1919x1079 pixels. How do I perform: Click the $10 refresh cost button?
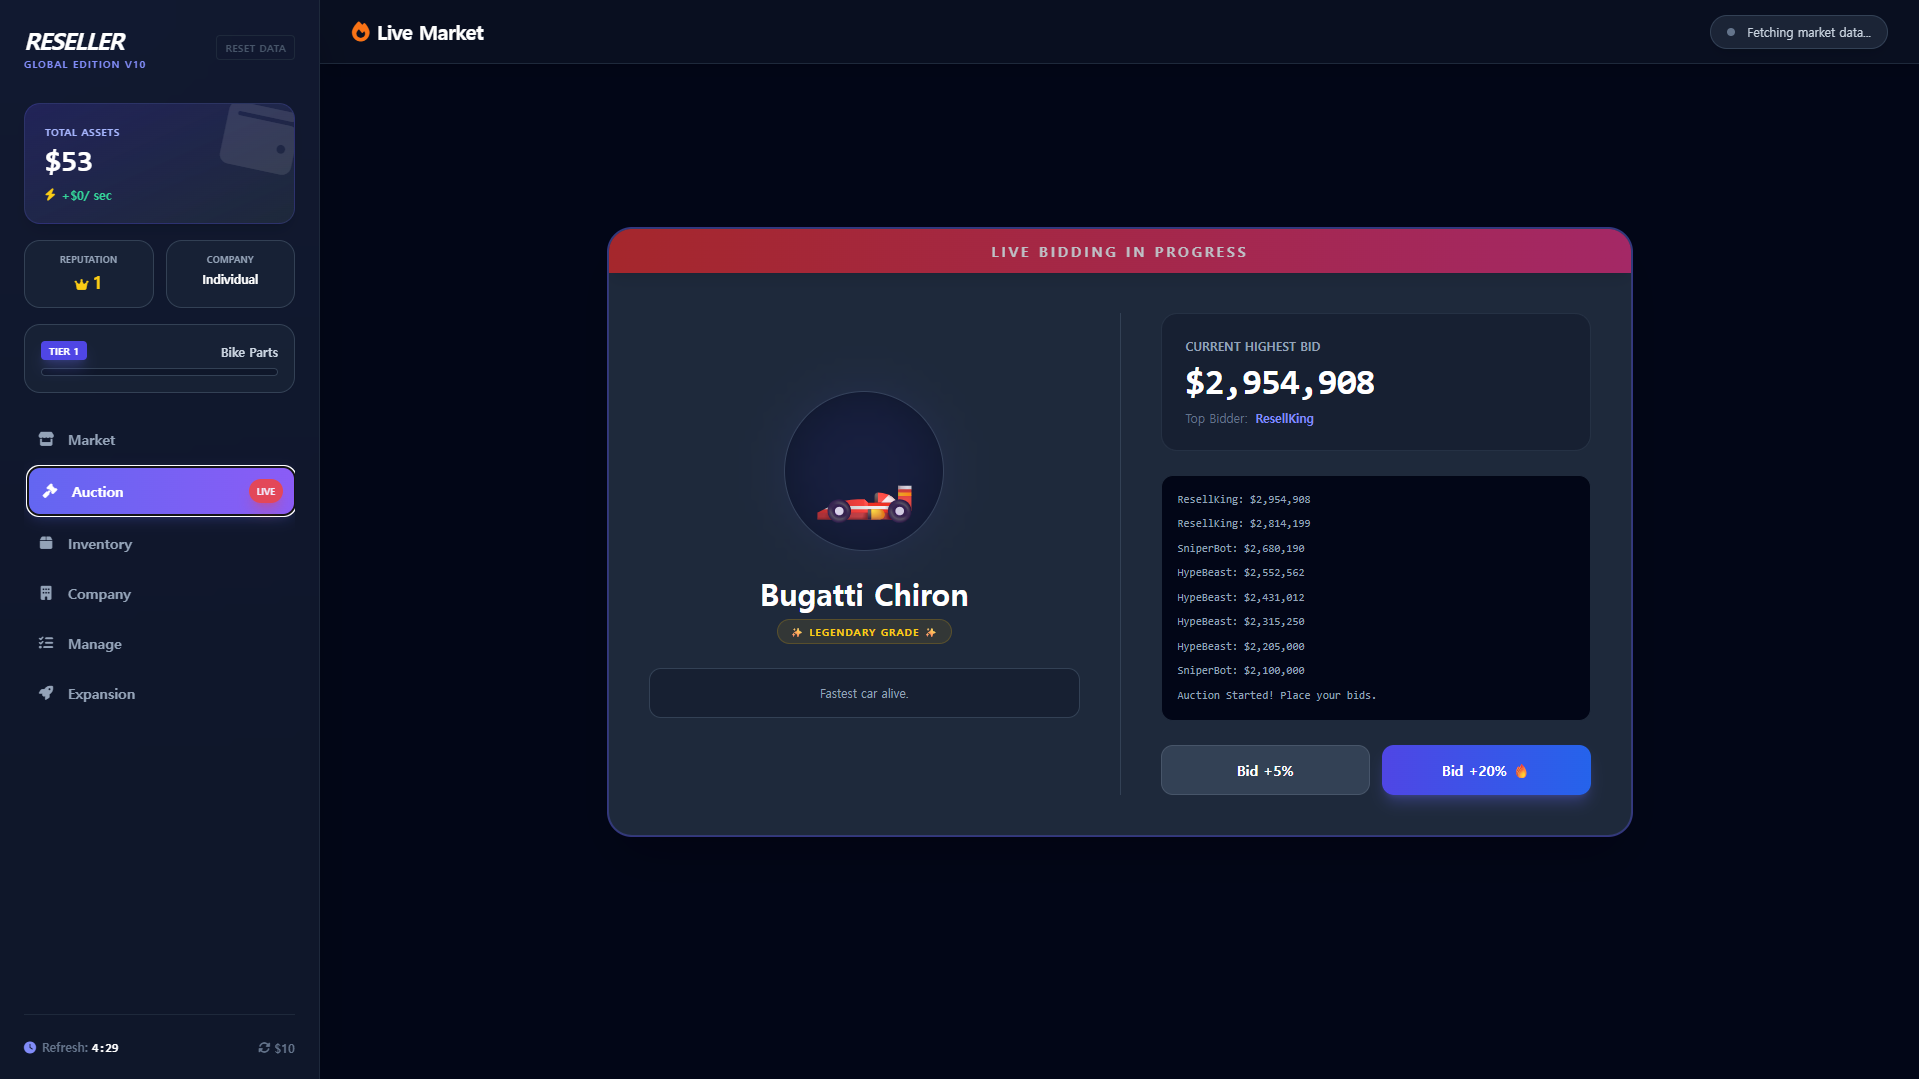pos(276,1048)
